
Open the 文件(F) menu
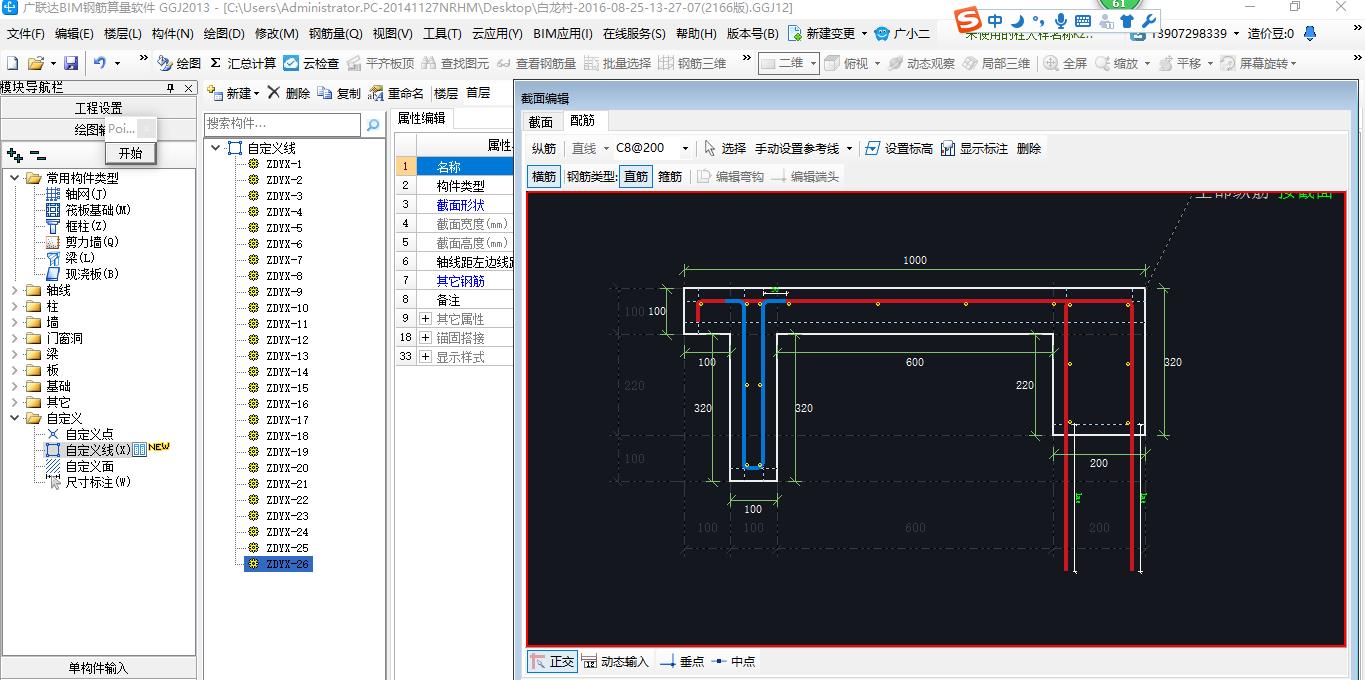[x=25, y=33]
